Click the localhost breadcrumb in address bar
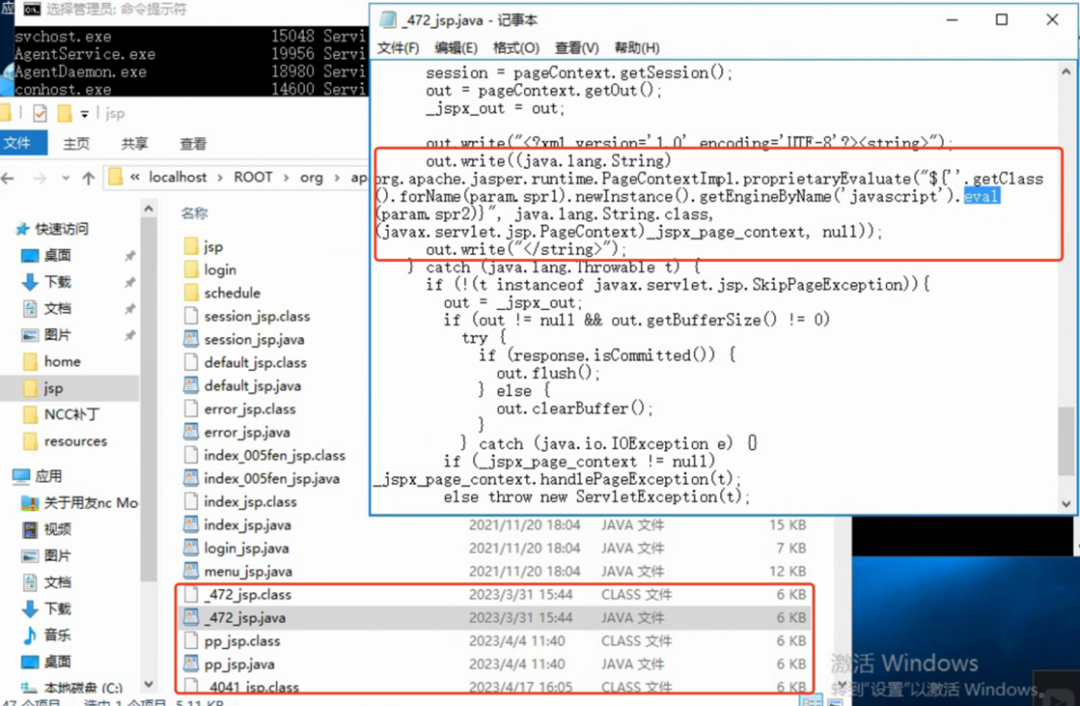The height and width of the screenshot is (706, 1080). click(178, 177)
